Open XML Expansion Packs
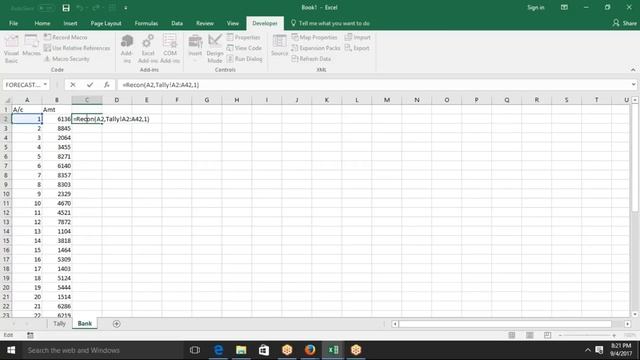 point(316,48)
